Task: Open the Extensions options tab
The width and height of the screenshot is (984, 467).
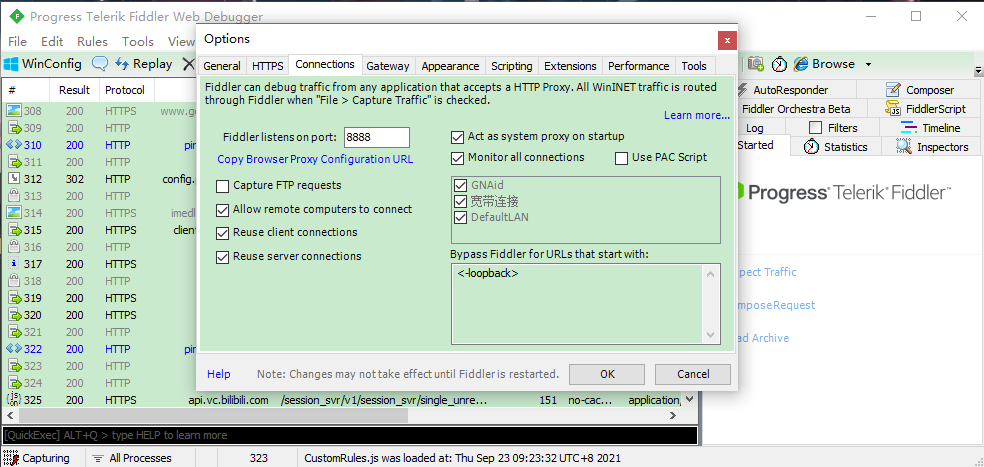Action: coord(570,66)
